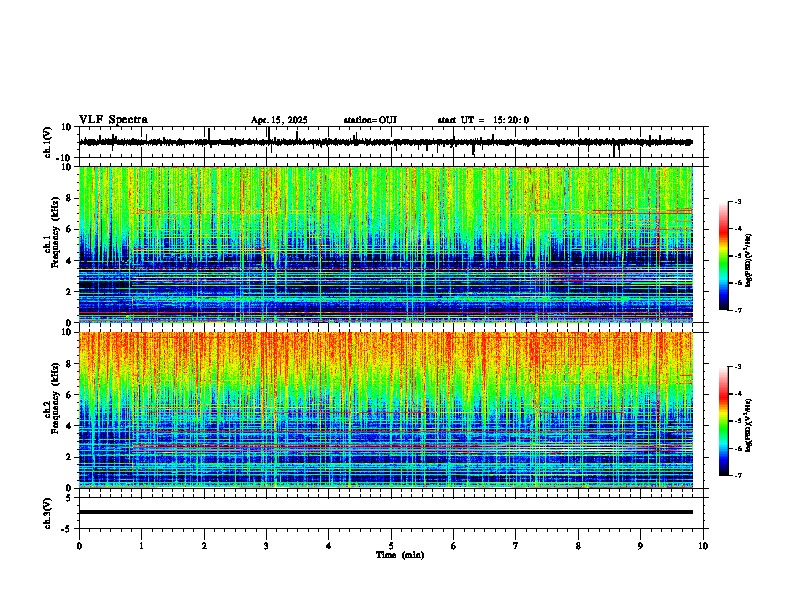Click the "ch.3(V)" axis label
The width and height of the screenshot is (792, 612).
[x=48, y=514]
